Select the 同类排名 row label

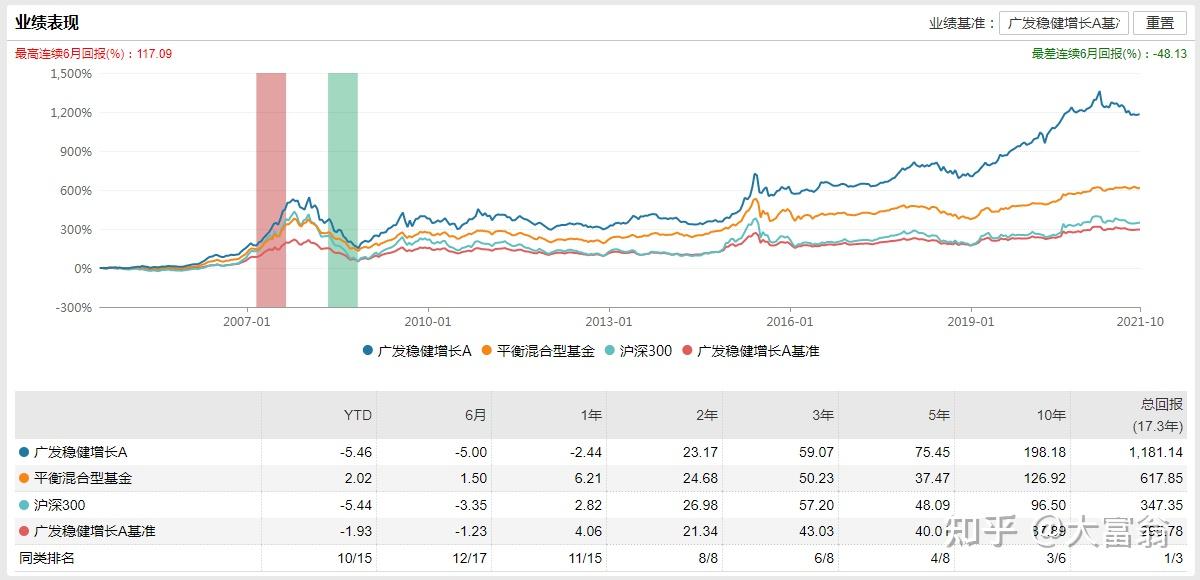[x=47, y=557]
